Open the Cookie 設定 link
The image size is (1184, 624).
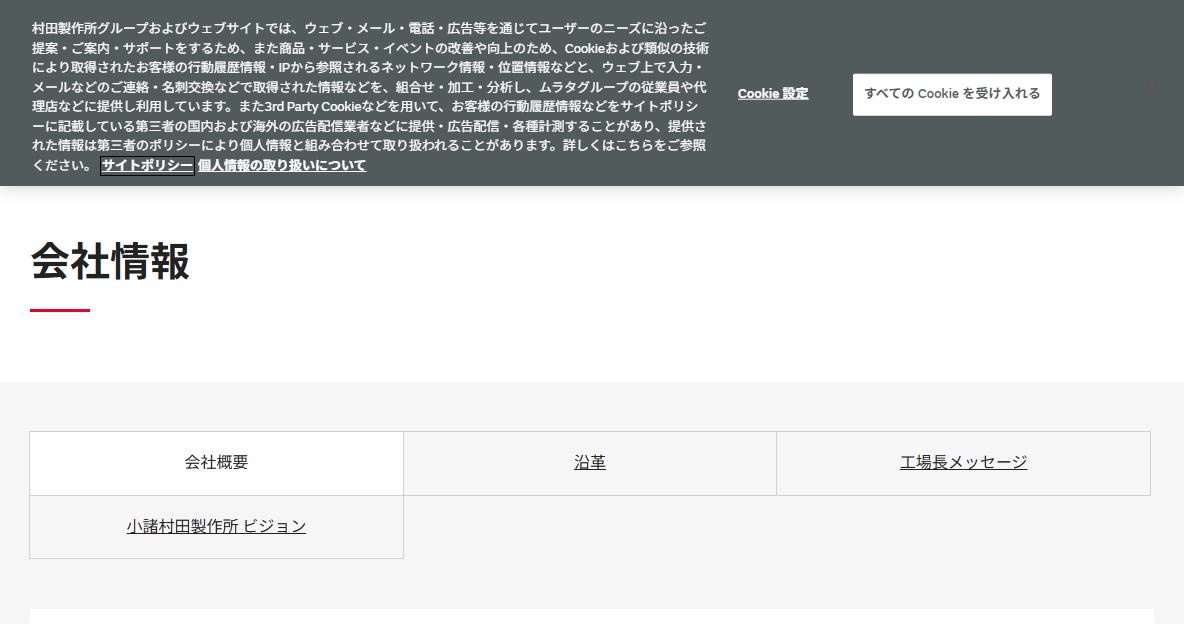(x=773, y=94)
